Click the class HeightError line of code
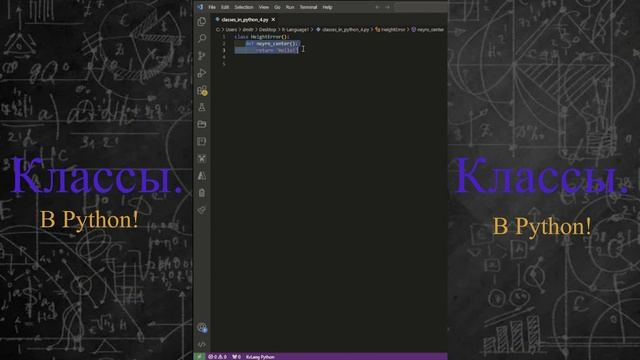This screenshot has width=640, height=360. pyautogui.click(x=262, y=37)
